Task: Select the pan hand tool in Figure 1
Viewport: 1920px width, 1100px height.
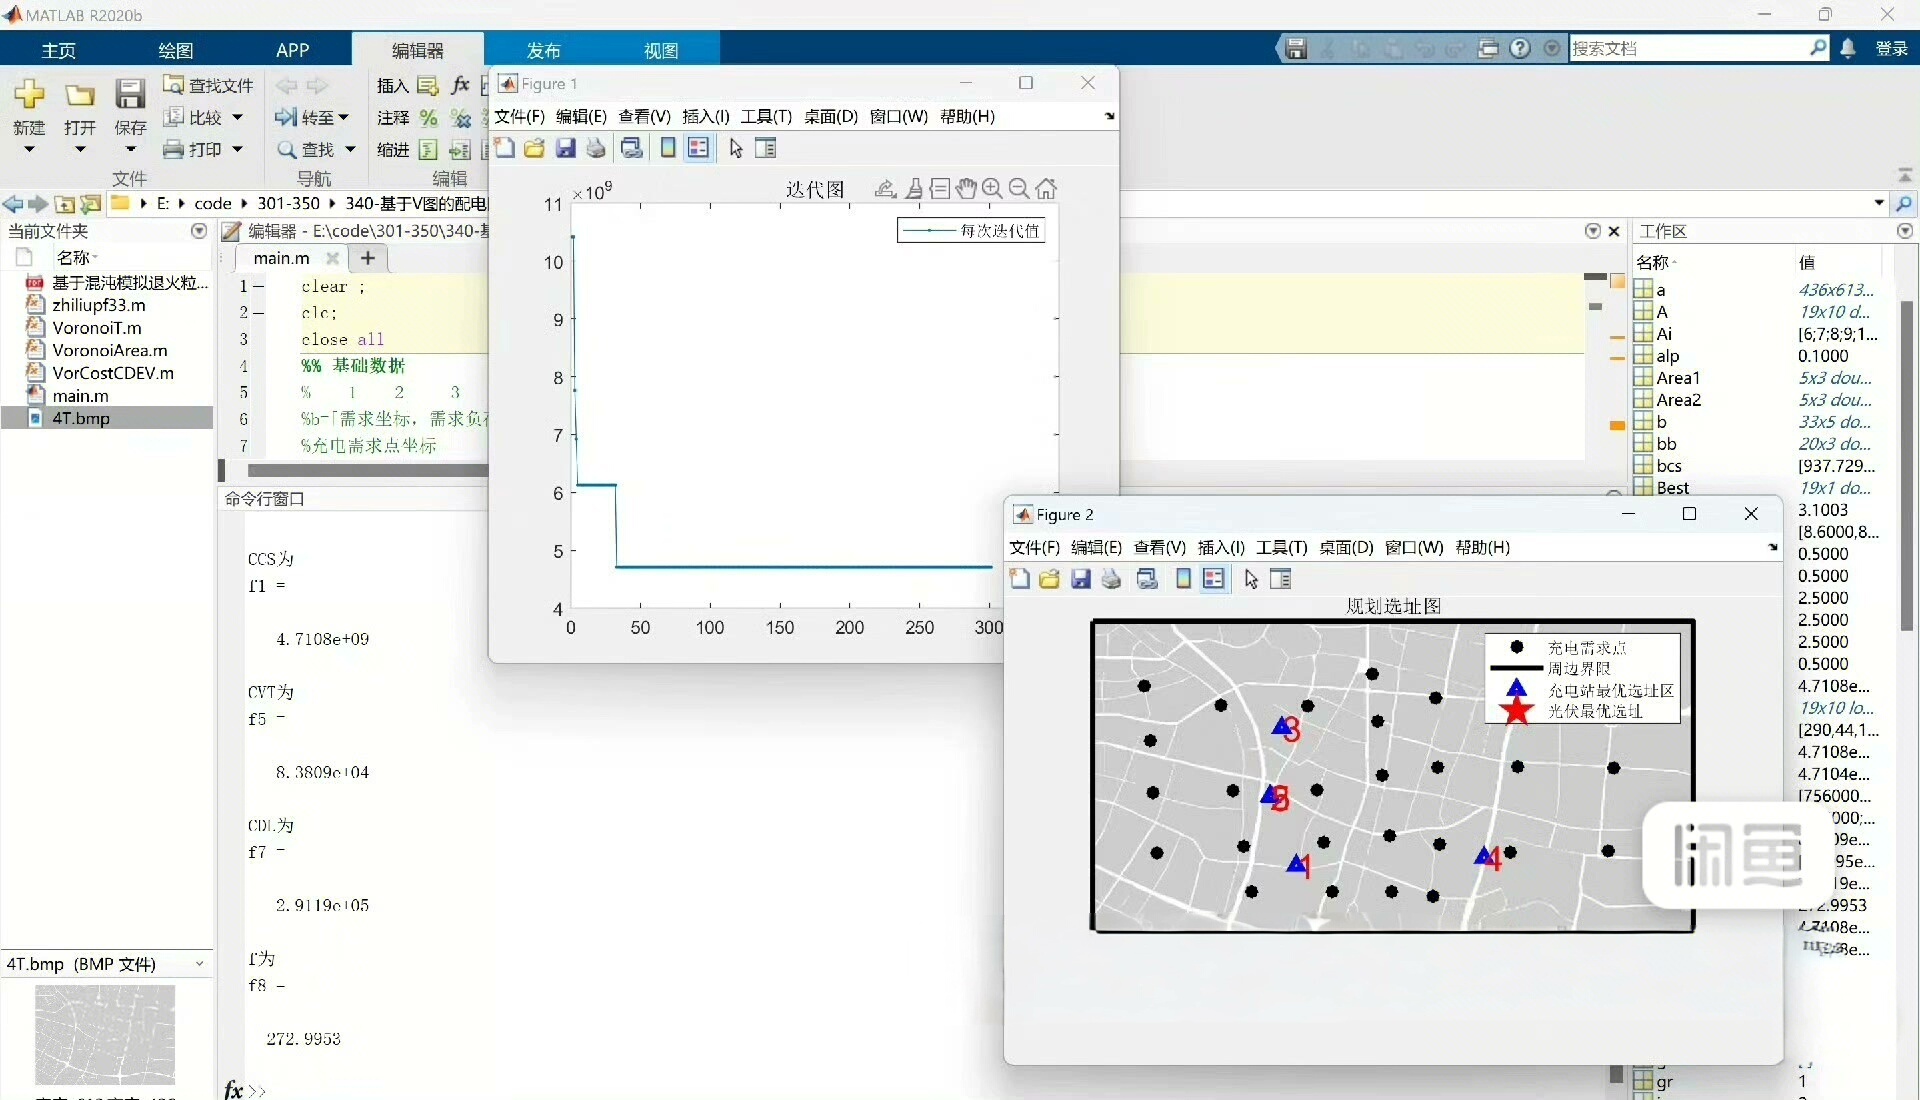Action: click(965, 189)
